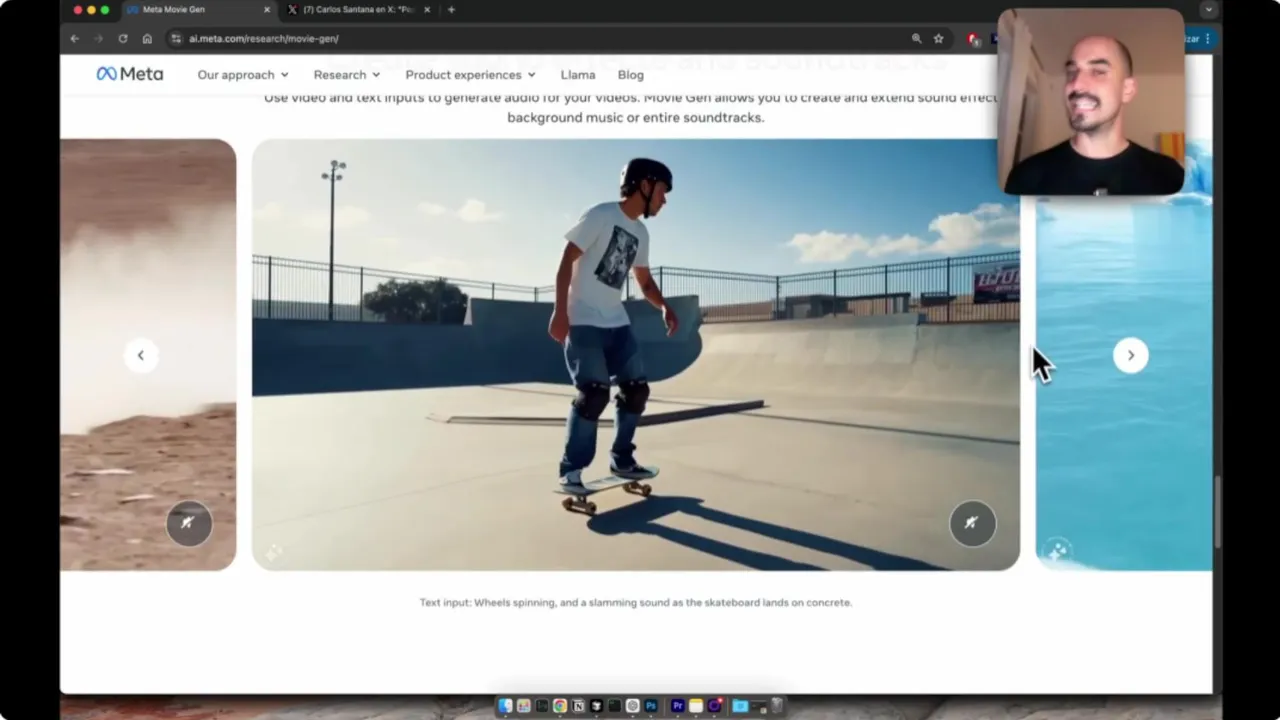The image size is (1280, 720).
Task: Show the next carousel video
Action: 1131,355
